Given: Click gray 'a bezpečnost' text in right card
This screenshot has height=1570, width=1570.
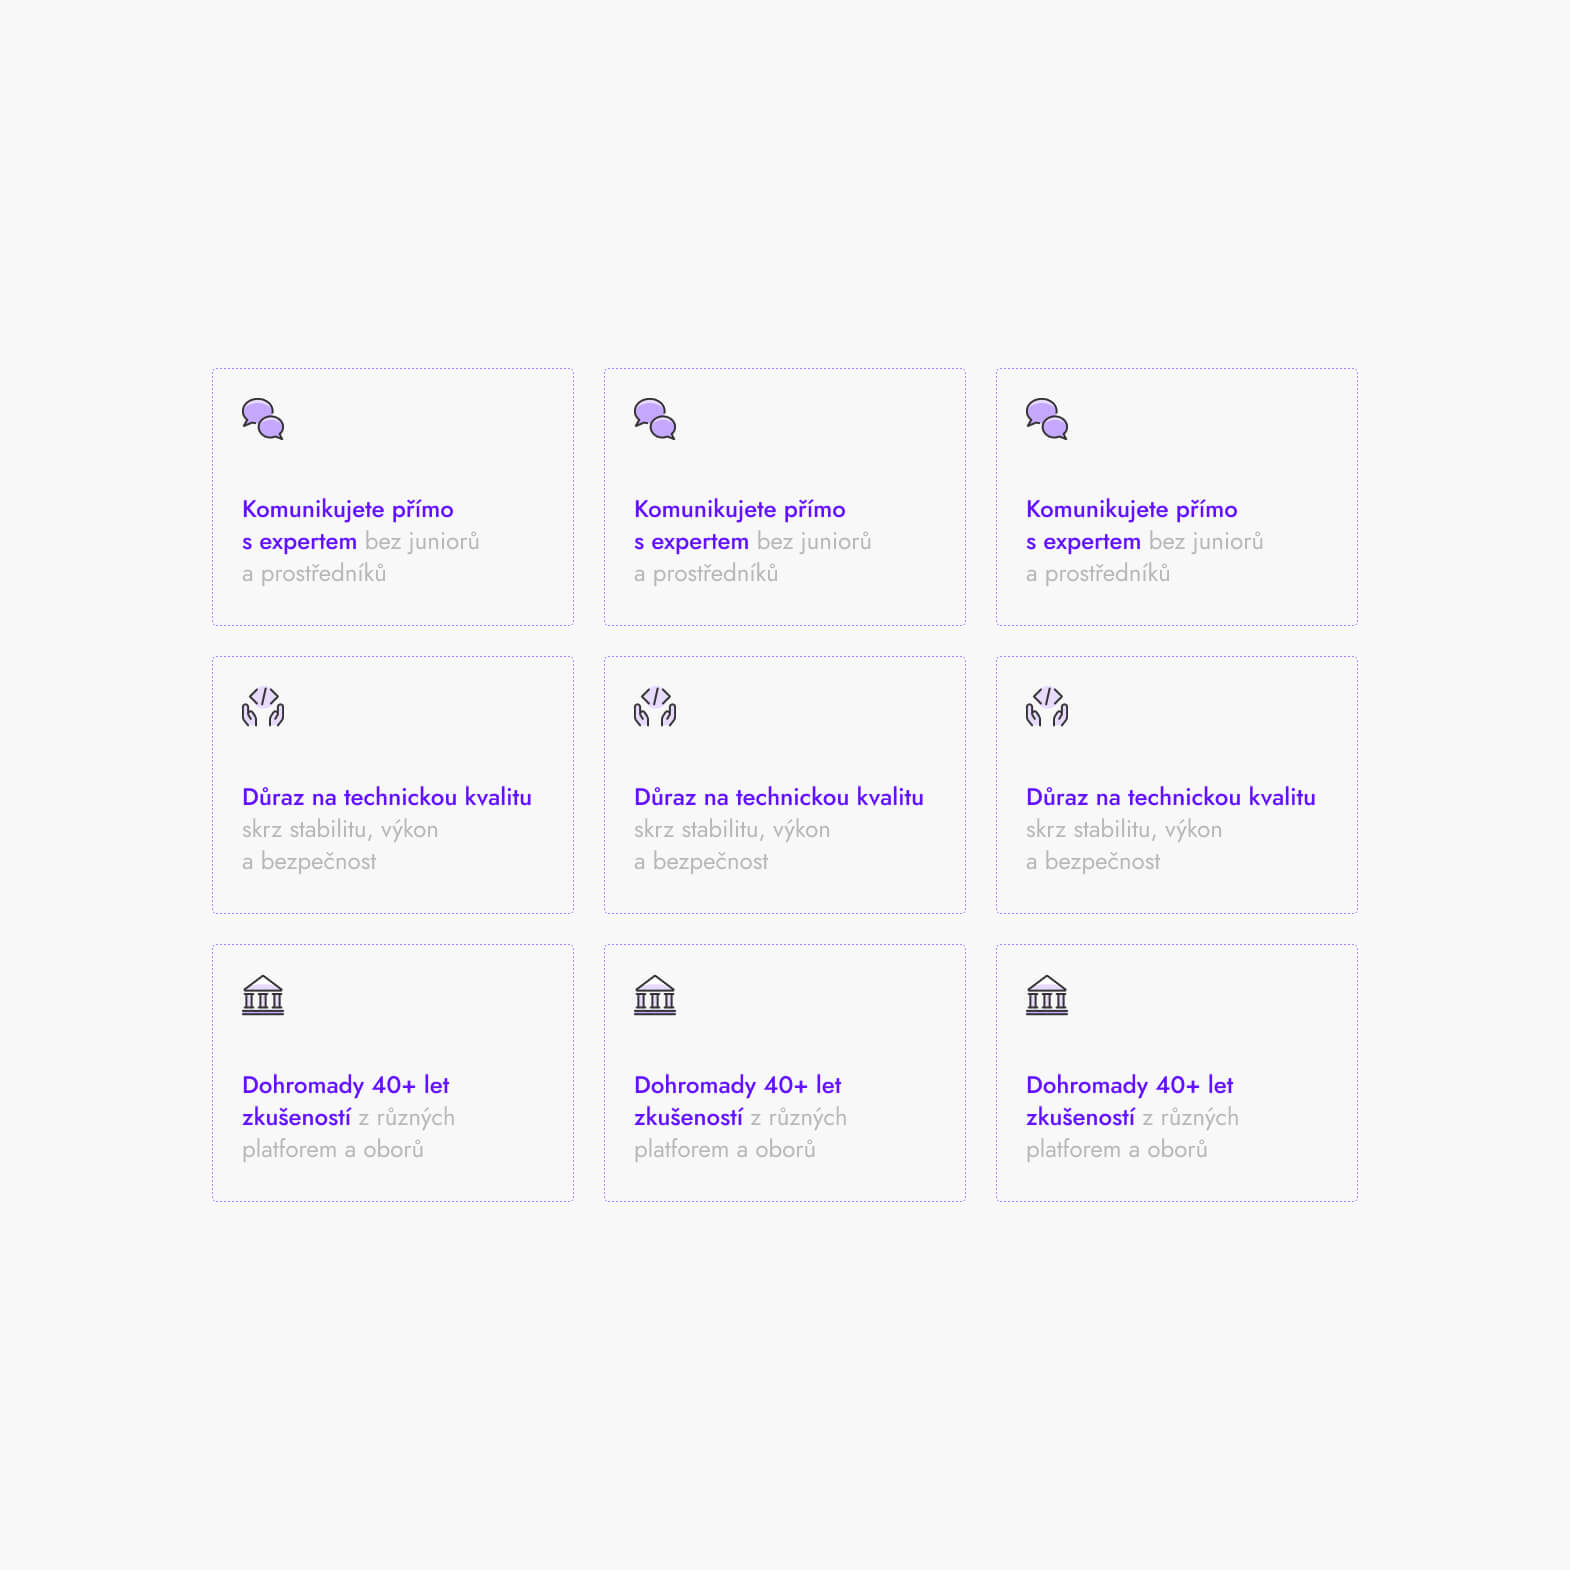Looking at the screenshot, I should click(x=1093, y=862).
